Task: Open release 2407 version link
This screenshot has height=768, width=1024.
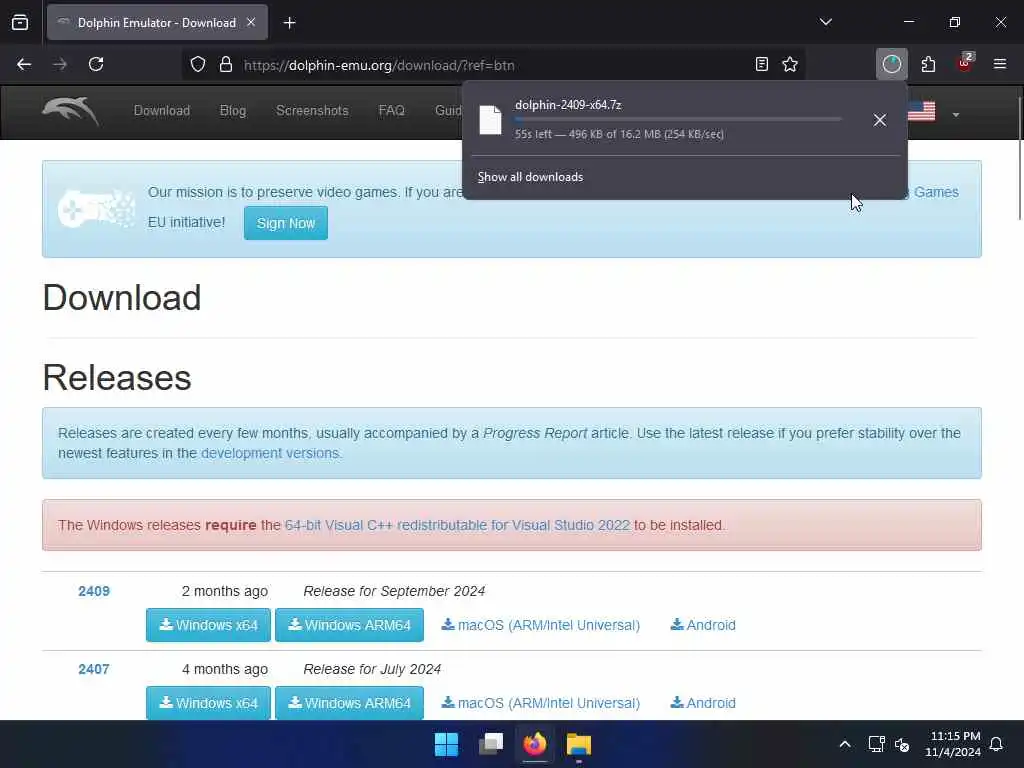Action: point(94,669)
